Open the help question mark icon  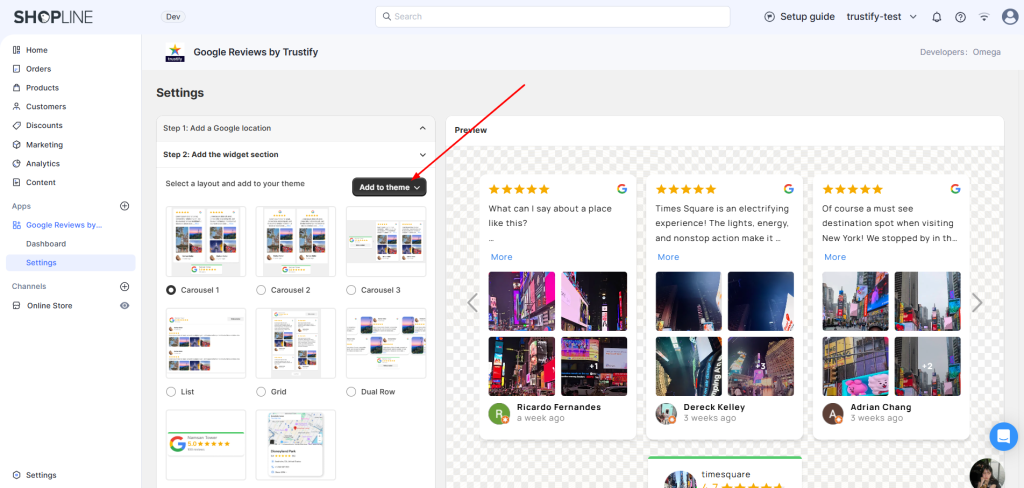point(960,17)
